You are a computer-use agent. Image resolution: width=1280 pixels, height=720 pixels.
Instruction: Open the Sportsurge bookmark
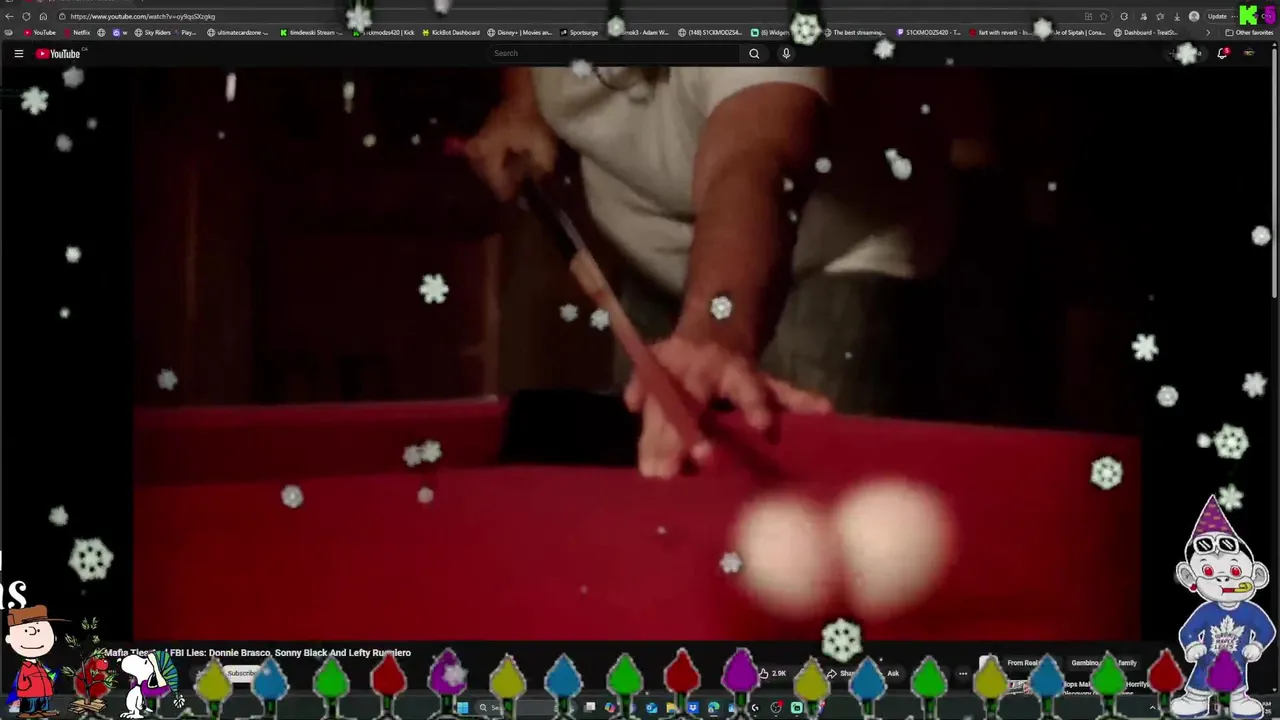[x=579, y=32]
